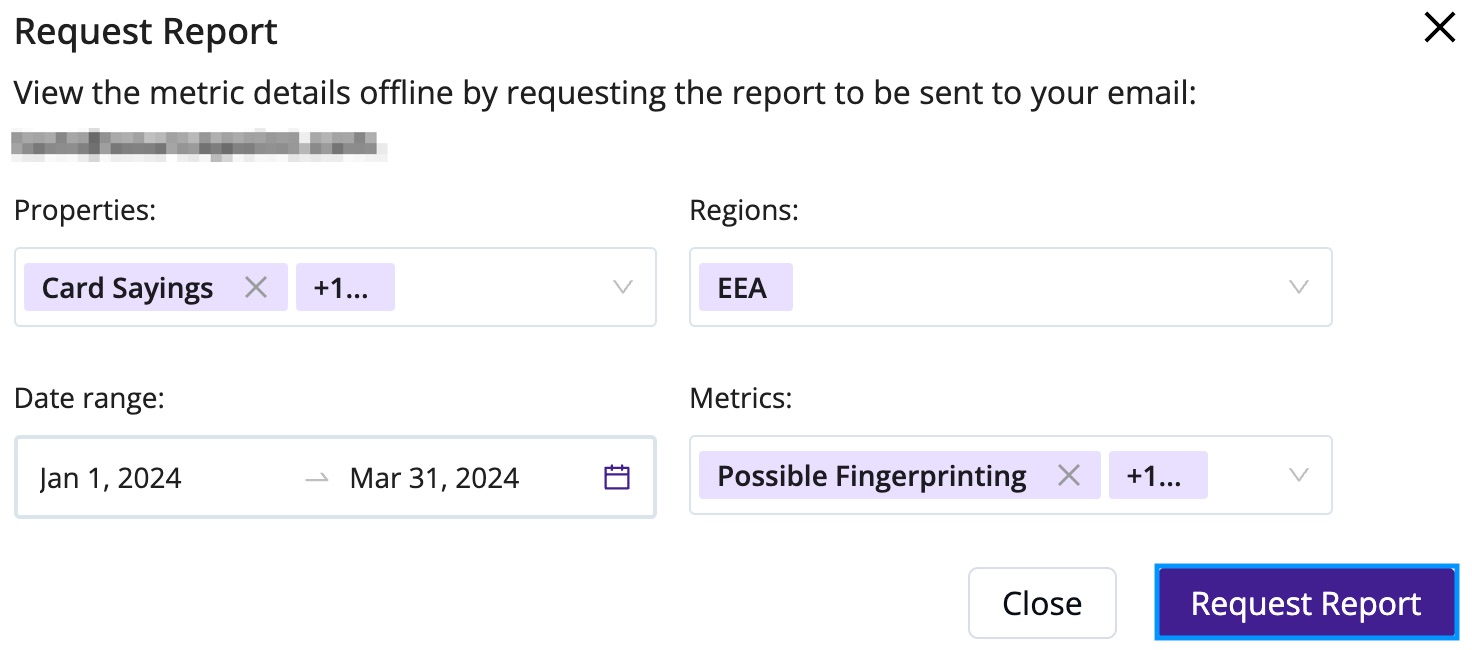Expand the Properties dropdown arrow
Viewport: 1472px width, 650px height.
pyautogui.click(x=623, y=288)
